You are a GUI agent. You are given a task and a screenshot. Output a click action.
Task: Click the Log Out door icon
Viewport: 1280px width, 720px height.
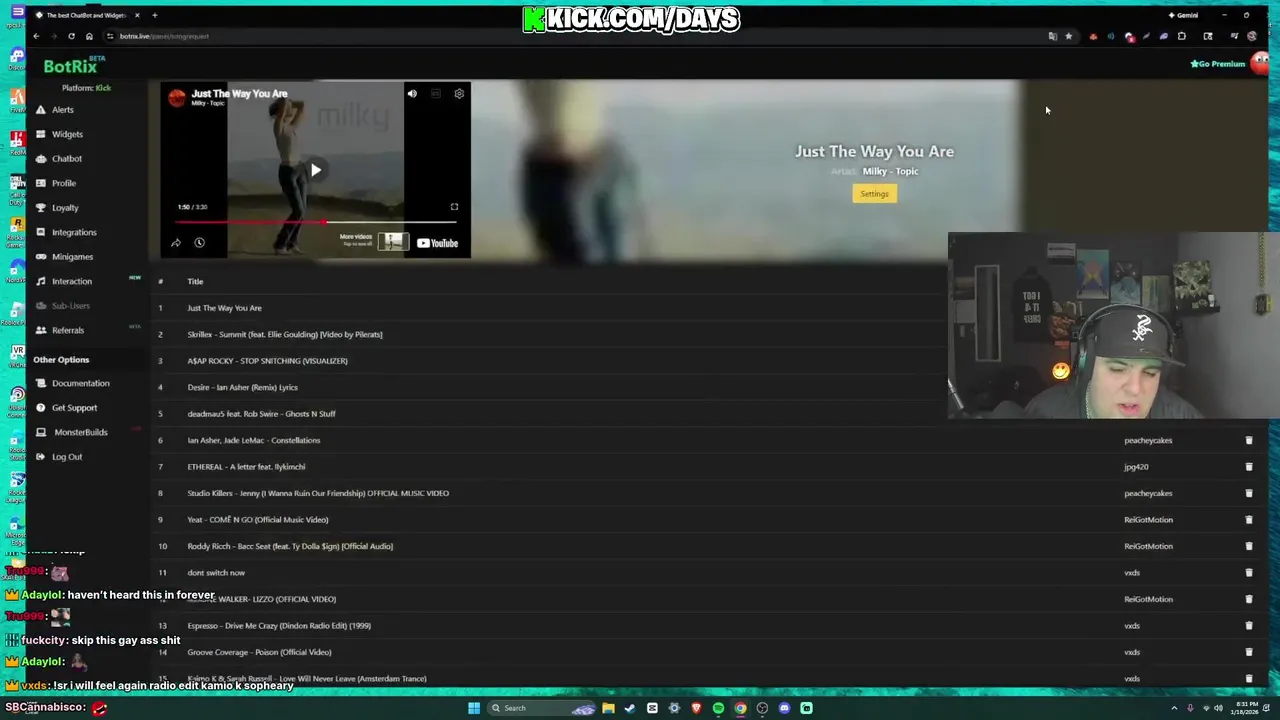pyautogui.click(x=41, y=457)
